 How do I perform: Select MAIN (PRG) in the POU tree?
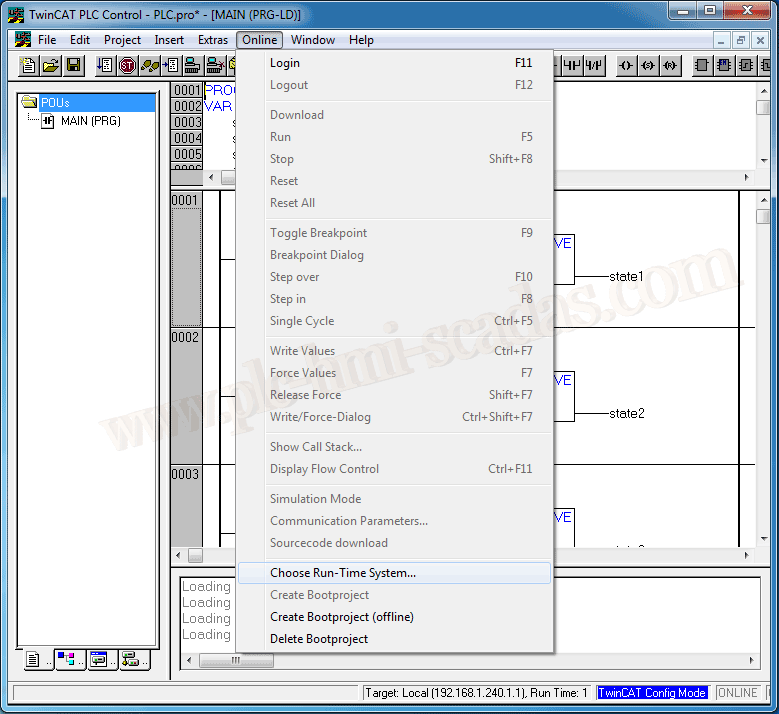point(90,121)
